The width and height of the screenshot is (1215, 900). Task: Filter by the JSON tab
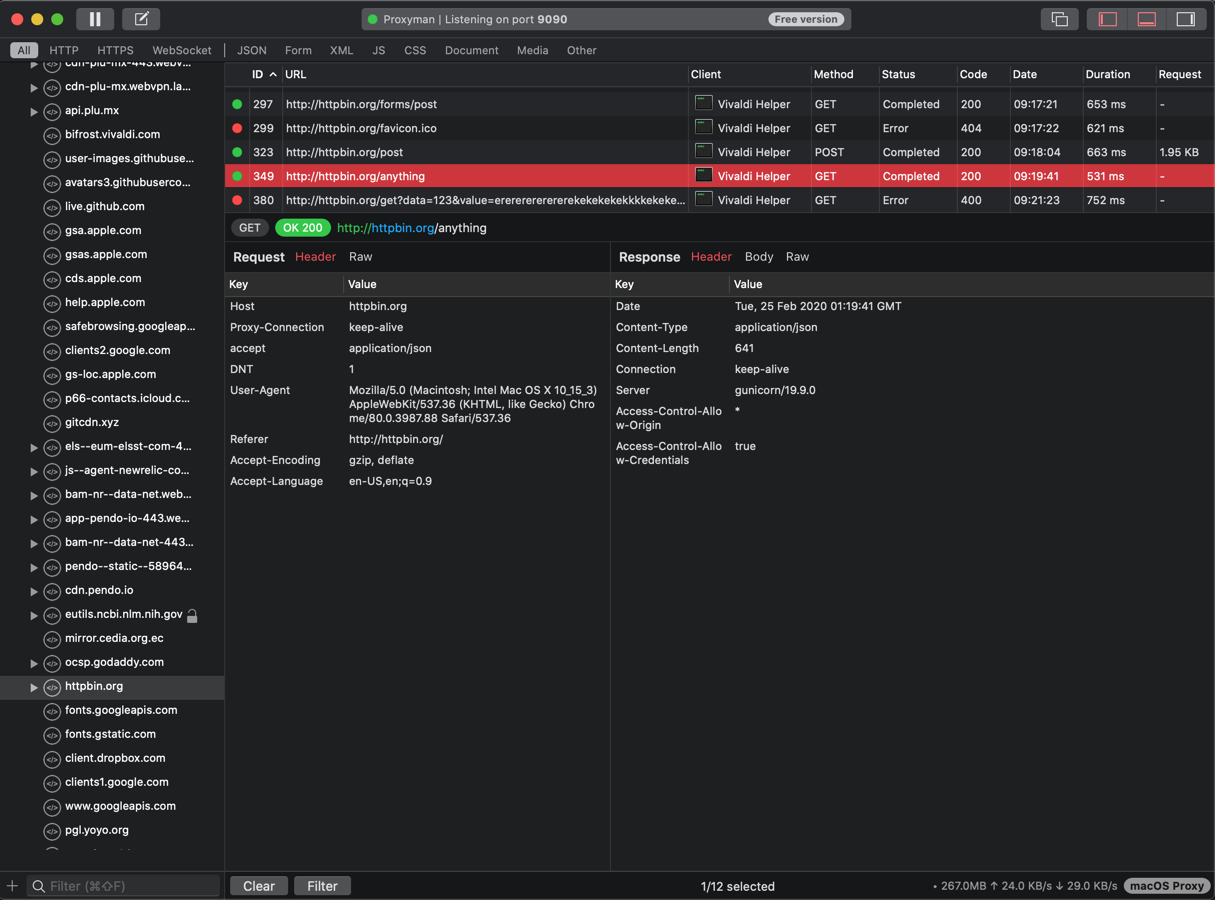(252, 50)
